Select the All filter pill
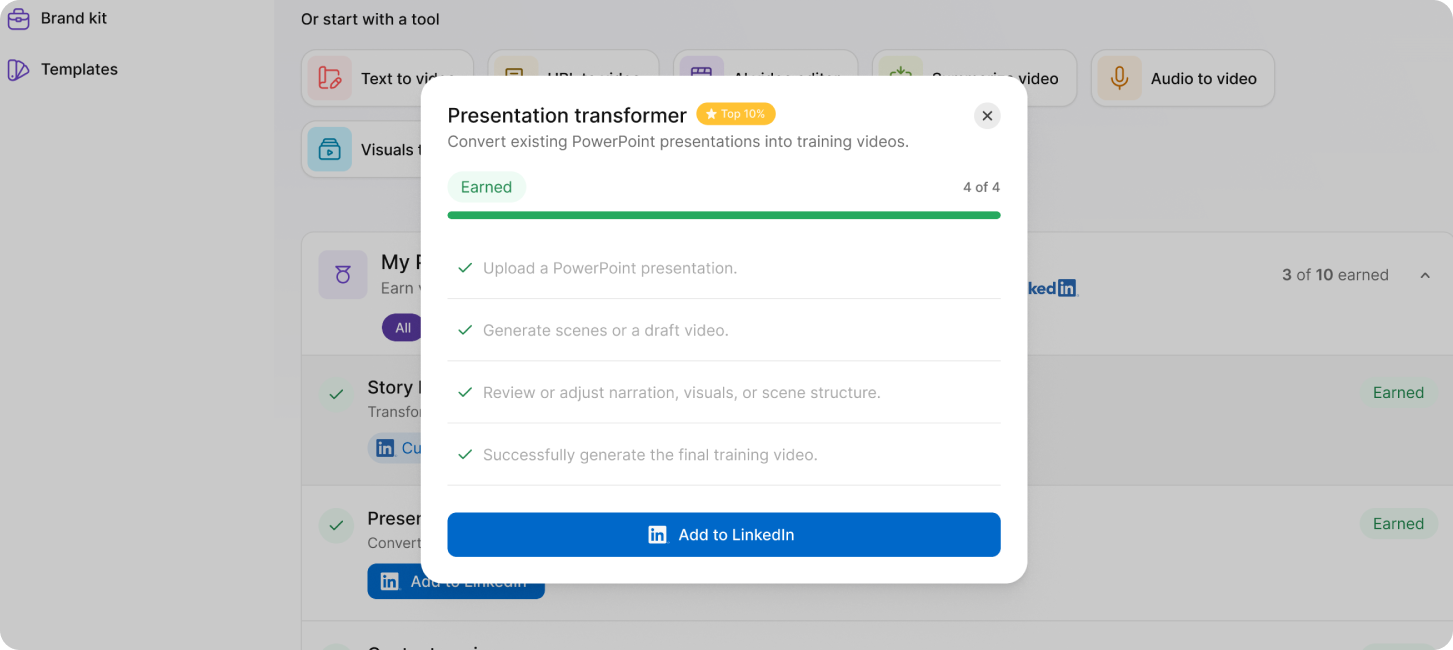 click(403, 327)
